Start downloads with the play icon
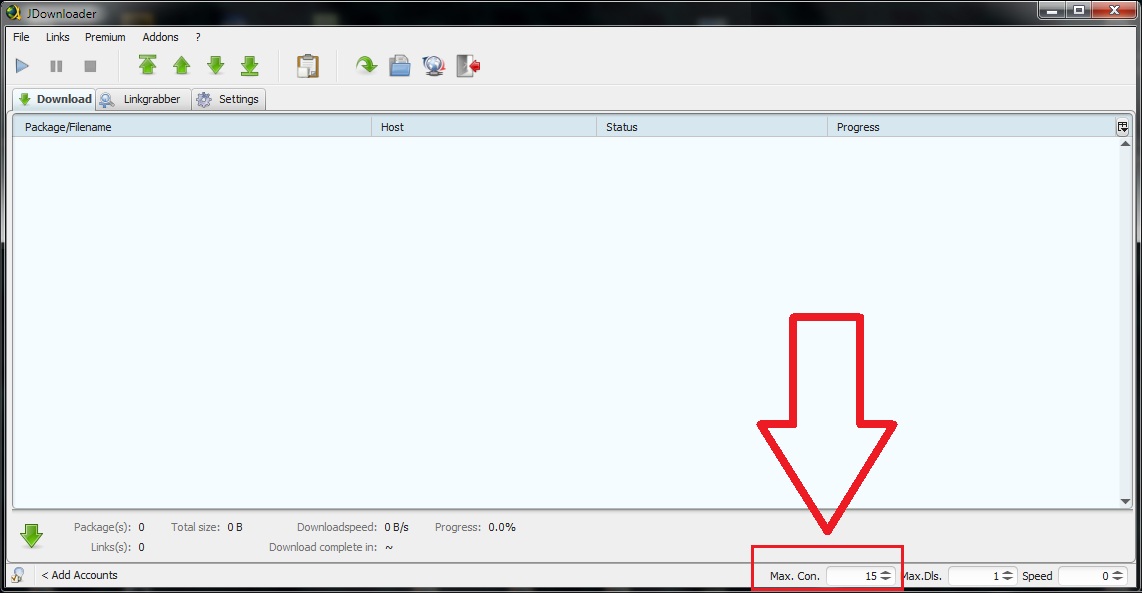The image size is (1142, 598). point(22,66)
